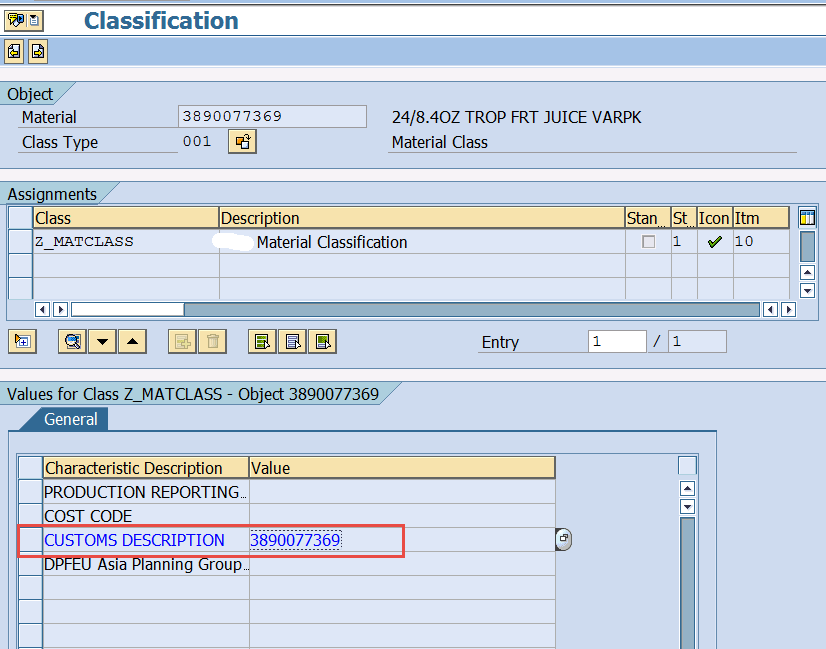
Task: Click the down arrow to move entry down
Action: point(101,341)
